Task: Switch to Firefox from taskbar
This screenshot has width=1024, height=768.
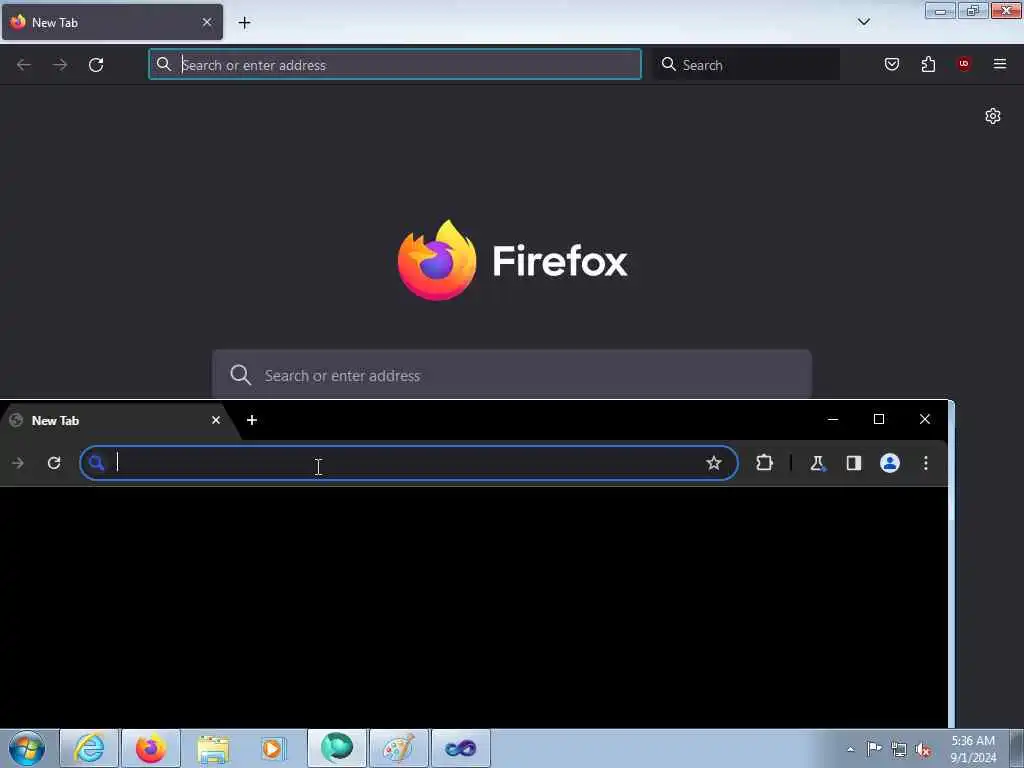Action: coord(151,748)
